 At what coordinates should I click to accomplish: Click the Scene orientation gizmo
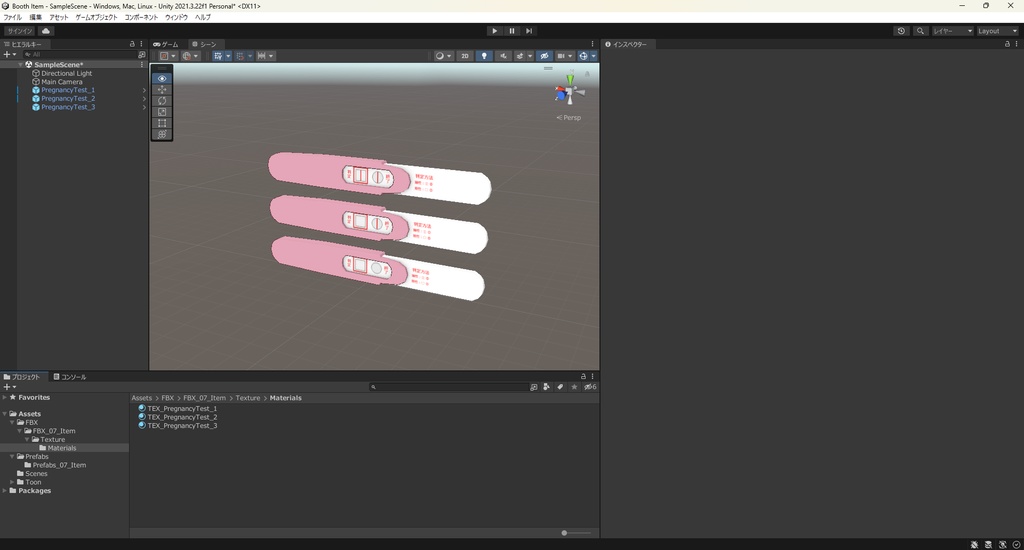pos(569,93)
